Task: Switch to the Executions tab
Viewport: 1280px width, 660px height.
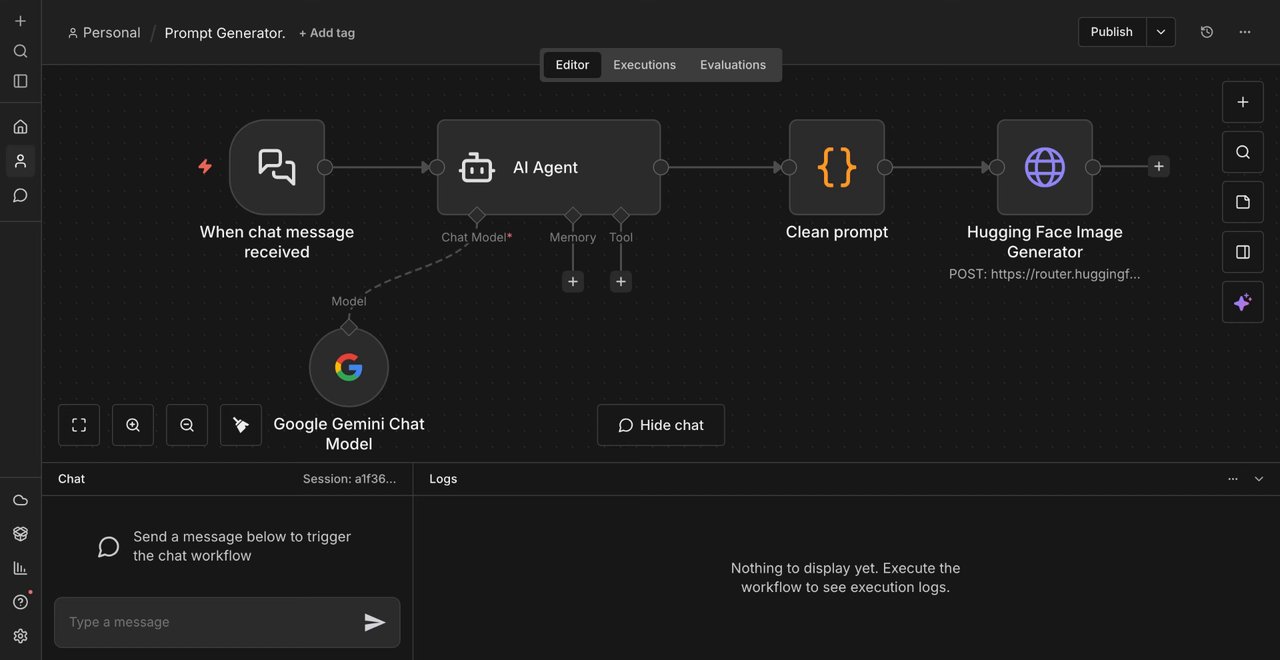Action: 644,65
